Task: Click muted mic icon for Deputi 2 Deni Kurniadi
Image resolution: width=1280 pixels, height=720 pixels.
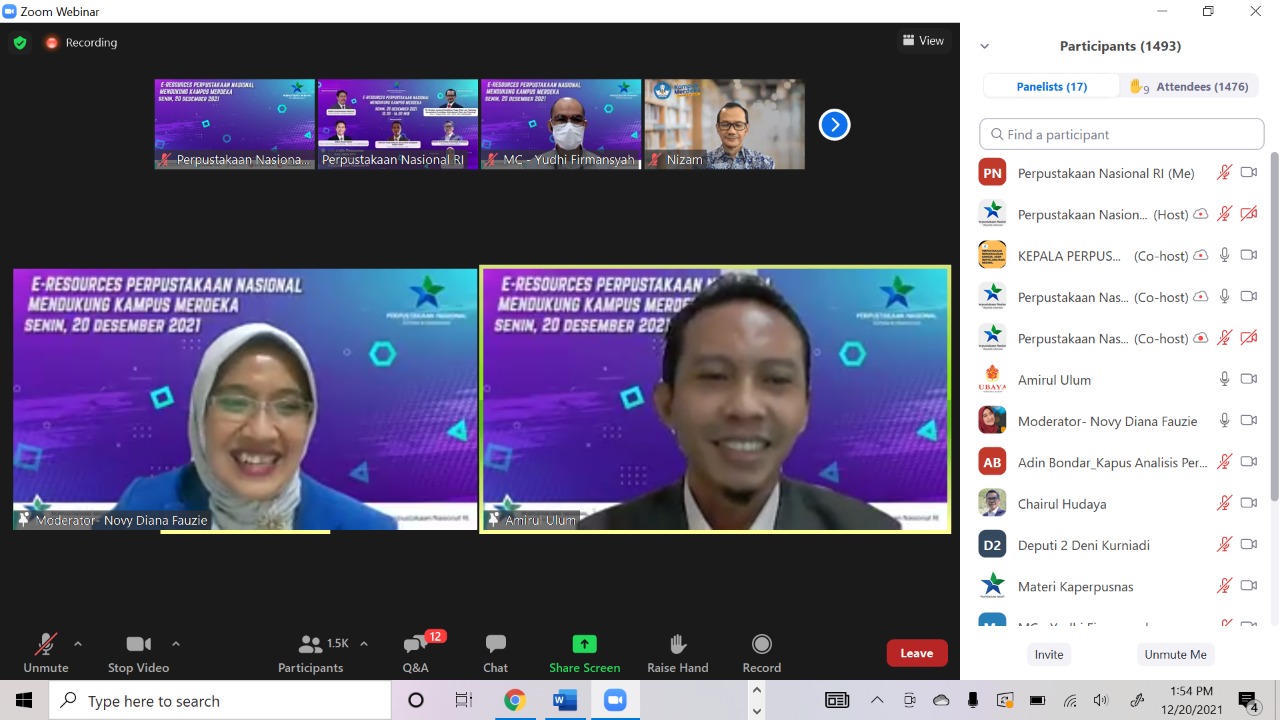Action: (1224, 544)
